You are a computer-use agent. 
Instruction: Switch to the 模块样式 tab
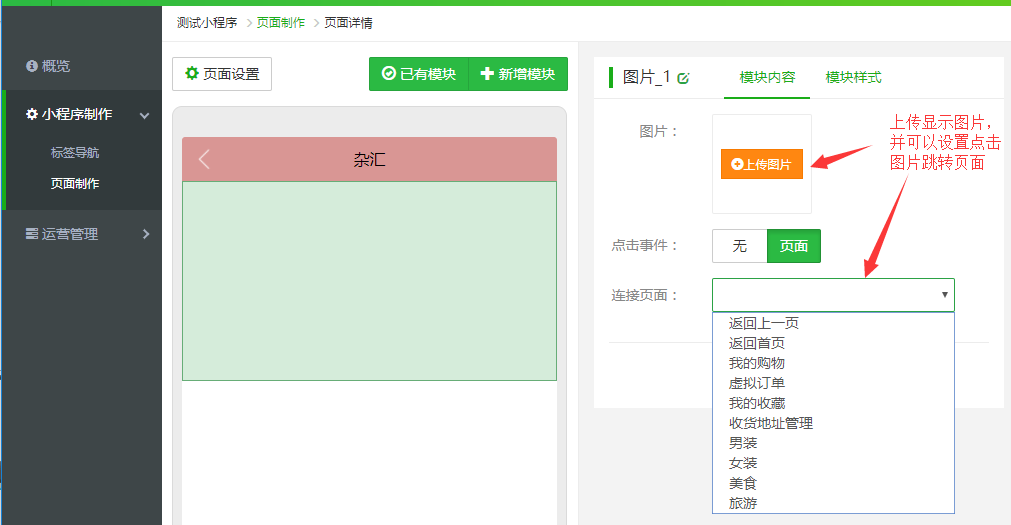point(853,77)
